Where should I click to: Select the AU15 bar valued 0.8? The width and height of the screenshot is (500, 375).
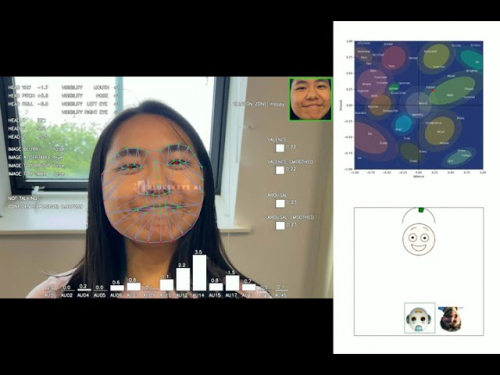pyautogui.click(x=216, y=287)
